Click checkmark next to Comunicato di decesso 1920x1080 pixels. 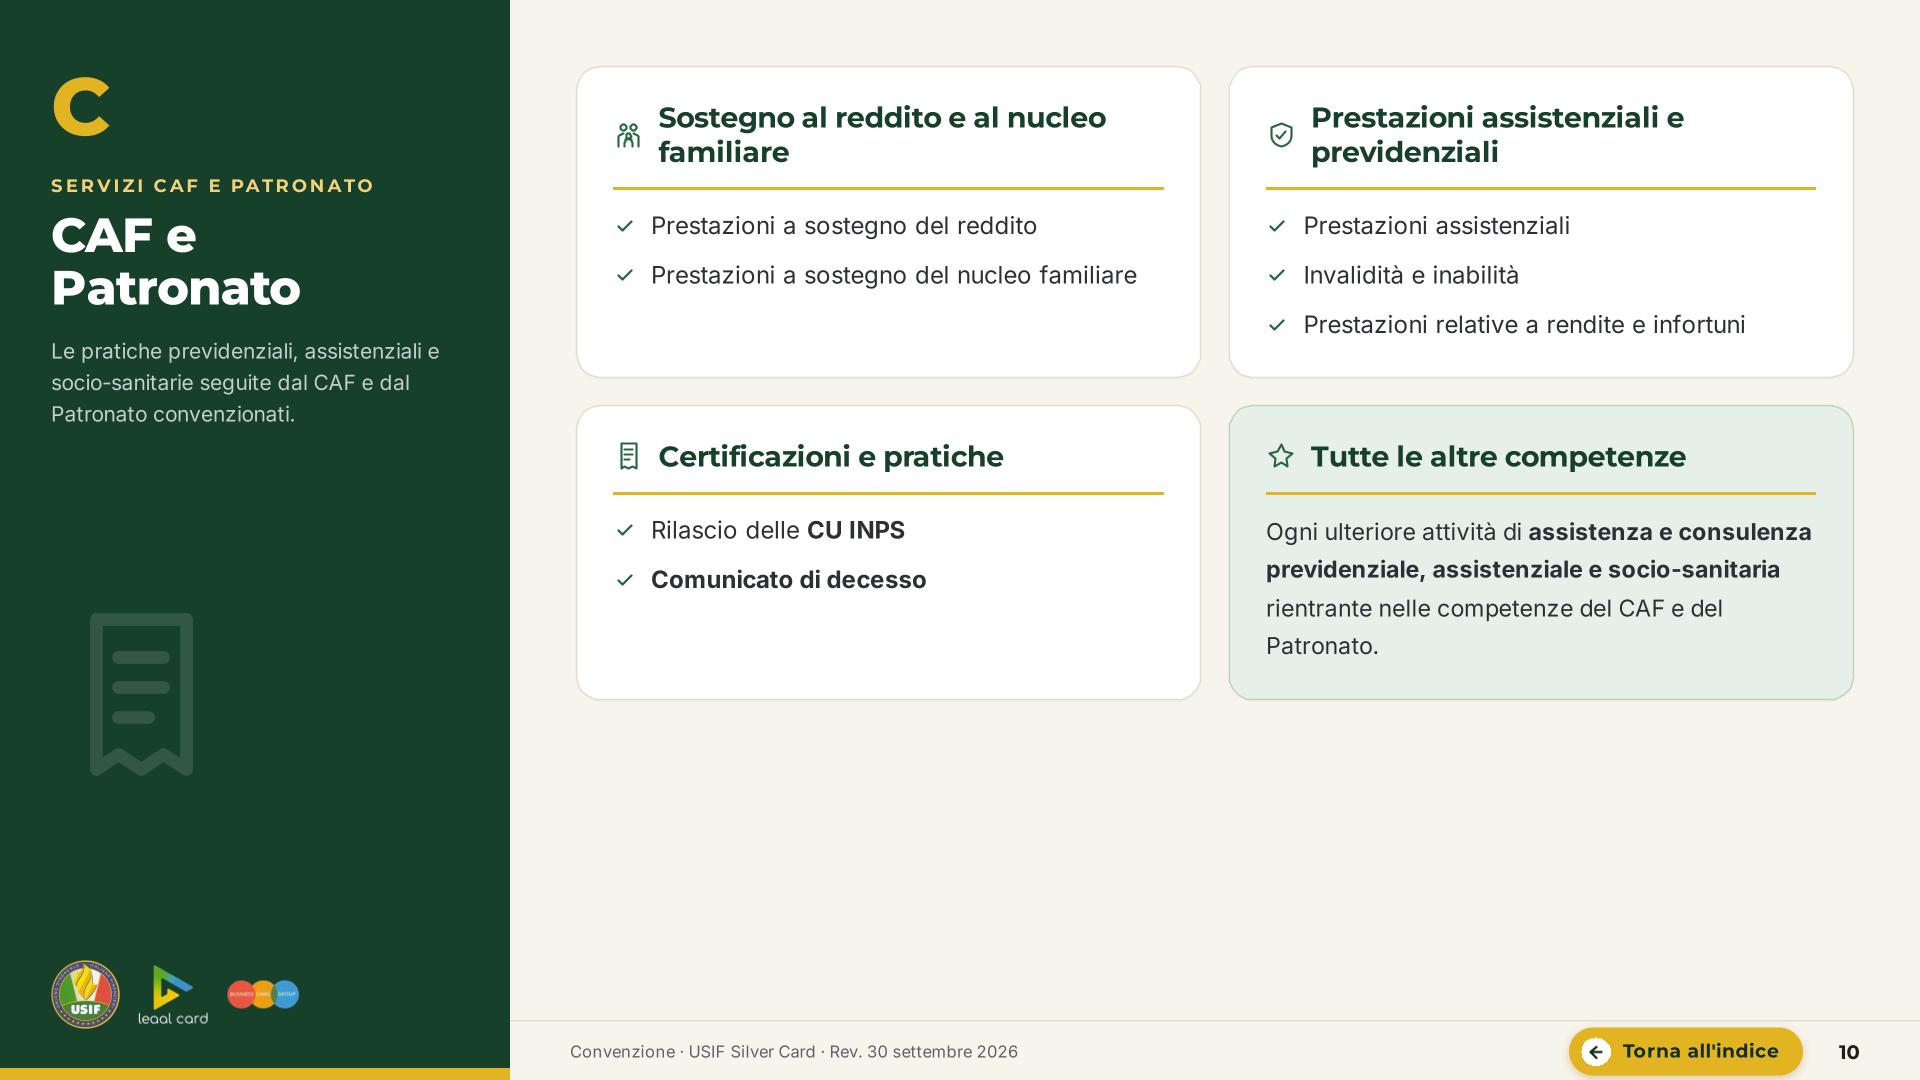[x=625, y=580]
